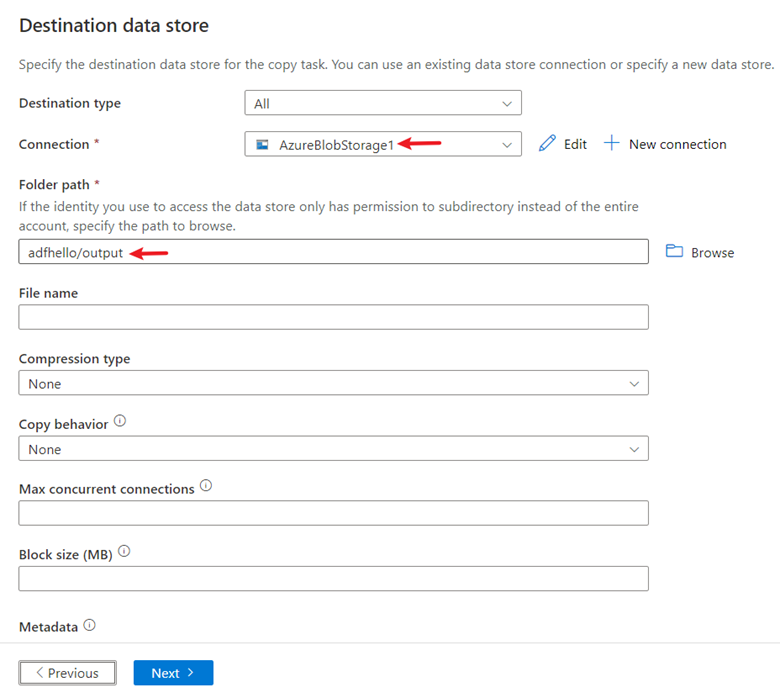Click the New connection link text
Viewport: 780px width, 698px height.
click(677, 144)
